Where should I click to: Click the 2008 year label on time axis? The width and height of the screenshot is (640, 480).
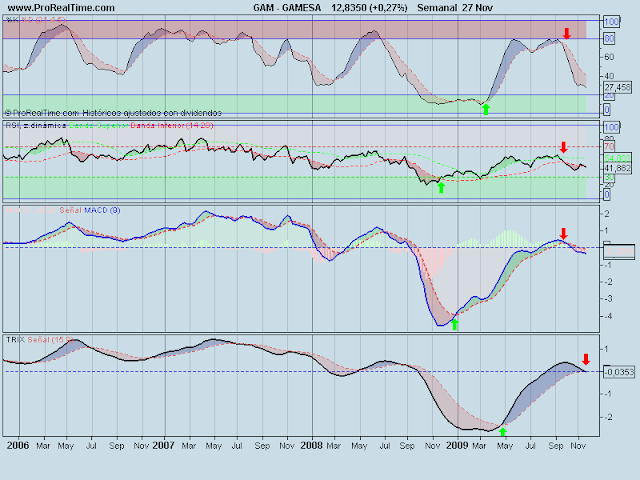pyautogui.click(x=311, y=445)
